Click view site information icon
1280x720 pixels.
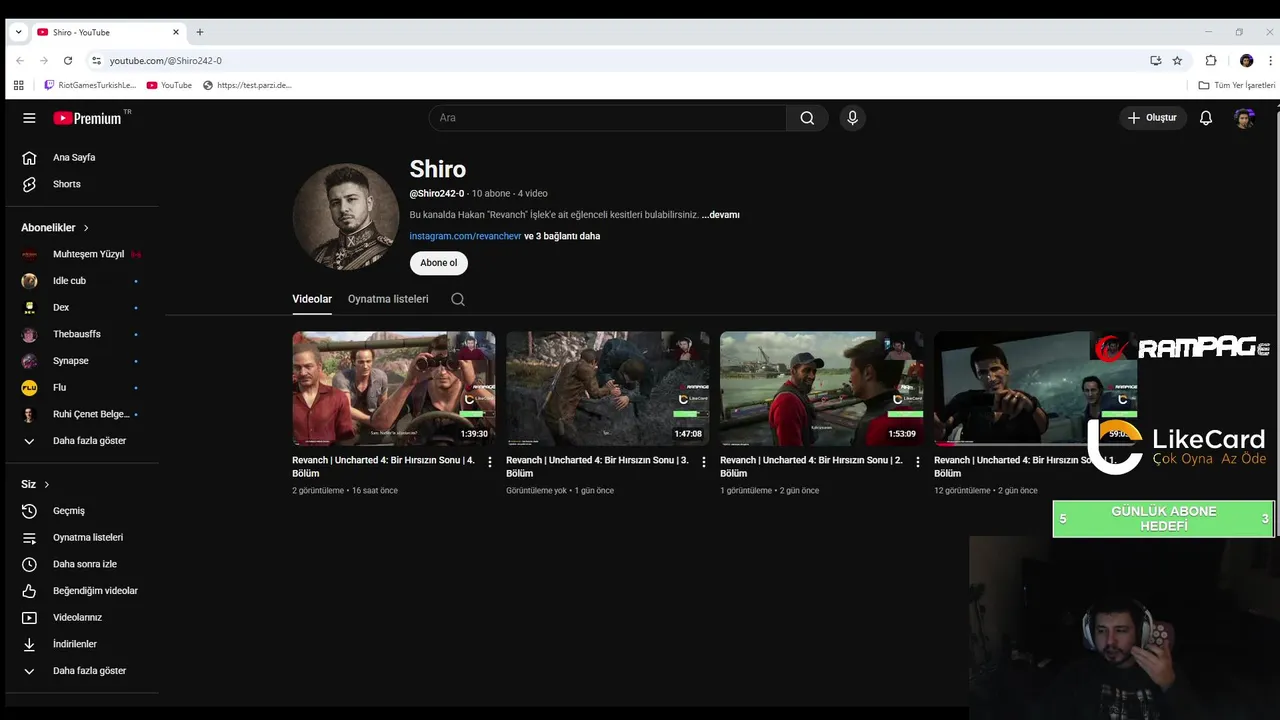point(96,60)
